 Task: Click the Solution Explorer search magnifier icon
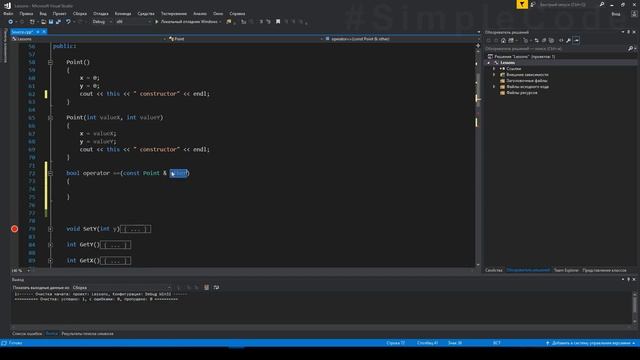tap(631, 49)
